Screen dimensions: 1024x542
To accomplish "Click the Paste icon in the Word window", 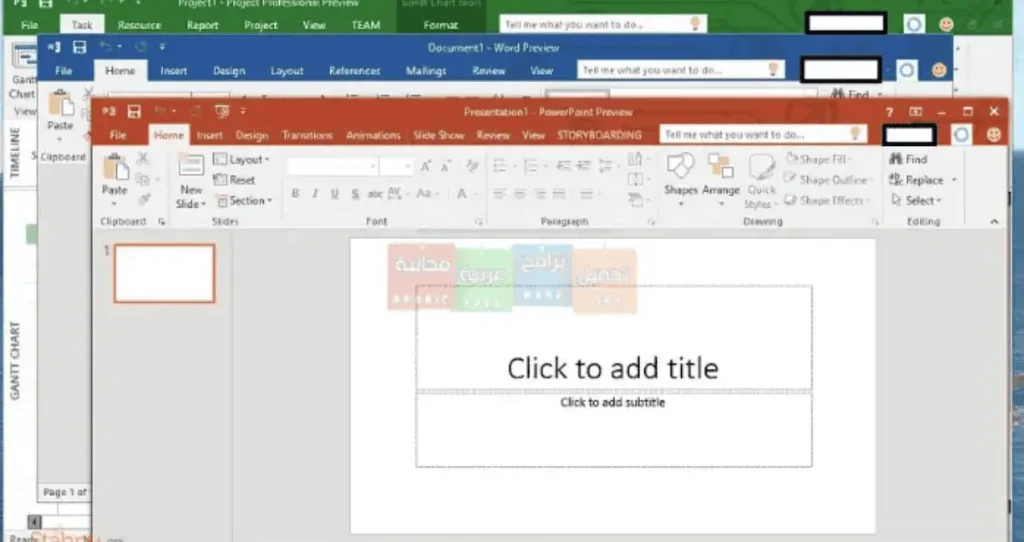I will tap(60, 104).
